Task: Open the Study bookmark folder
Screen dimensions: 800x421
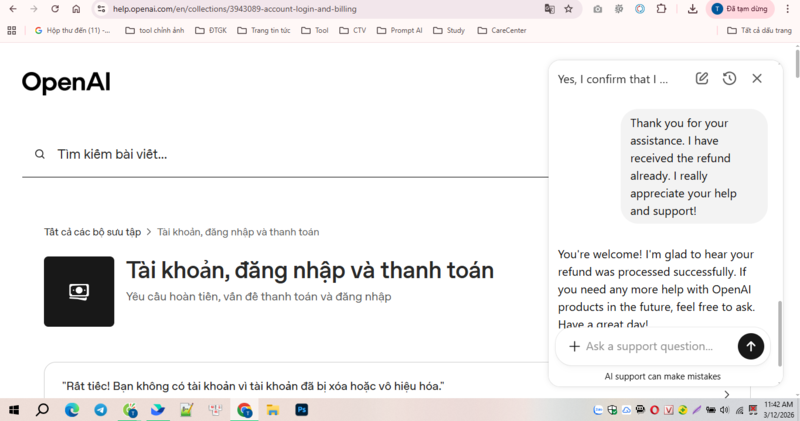Action: [449, 31]
